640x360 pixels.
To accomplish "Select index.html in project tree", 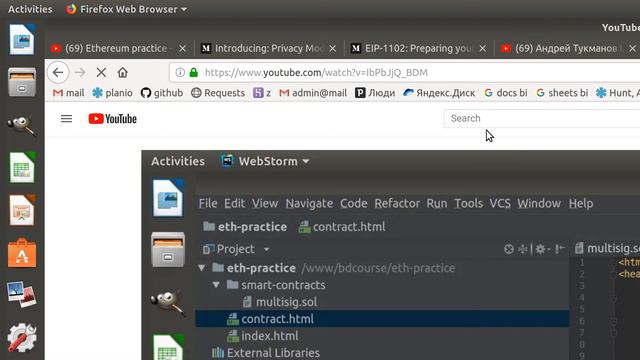I will click(x=263, y=336).
